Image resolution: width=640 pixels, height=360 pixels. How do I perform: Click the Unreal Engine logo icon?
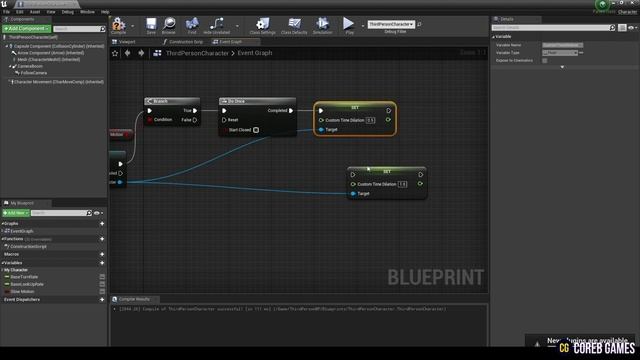pos(4,4)
